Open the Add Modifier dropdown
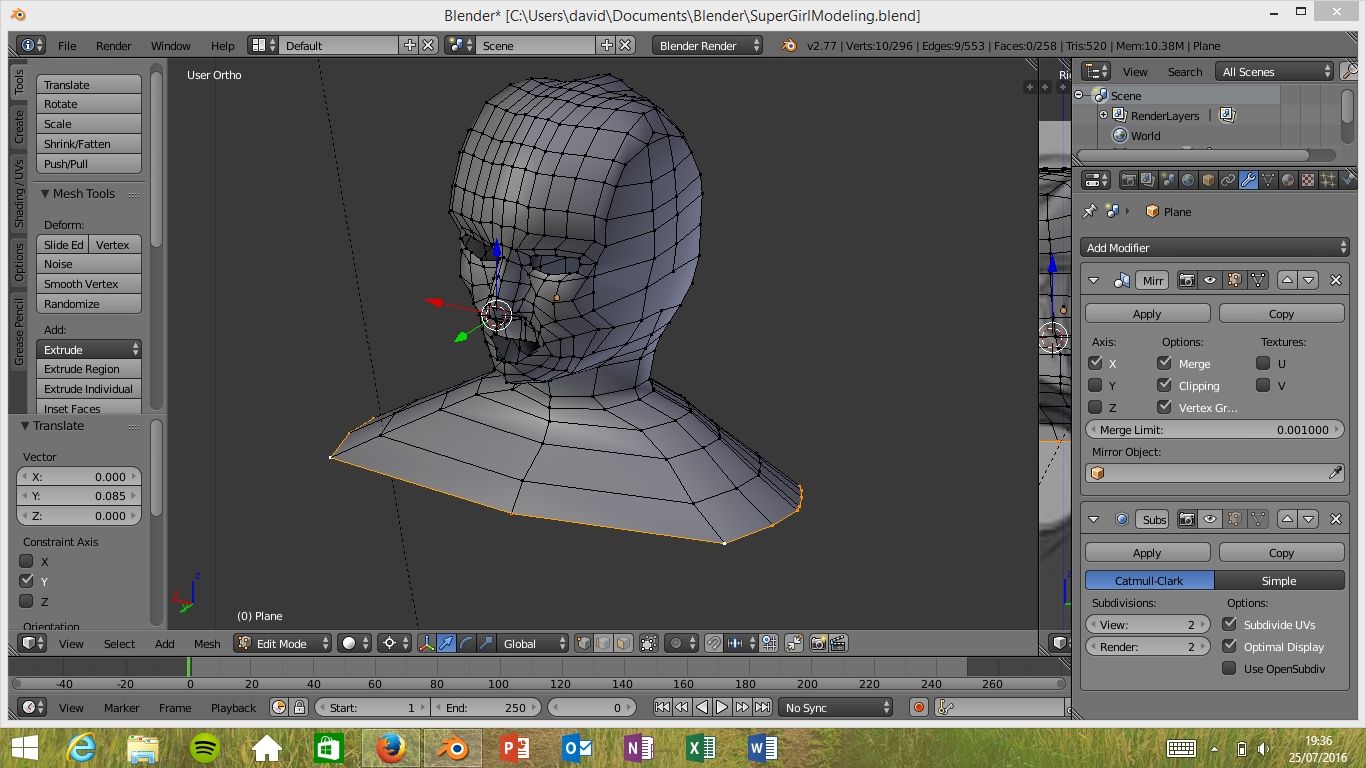The width and height of the screenshot is (1366, 768). tap(1215, 248)
